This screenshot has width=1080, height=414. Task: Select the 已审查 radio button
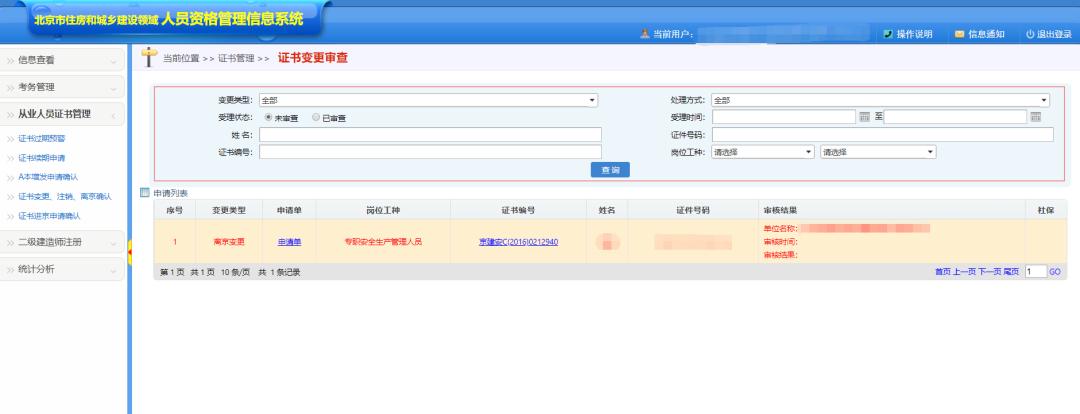pyautogui.click(x=316, y=117)
